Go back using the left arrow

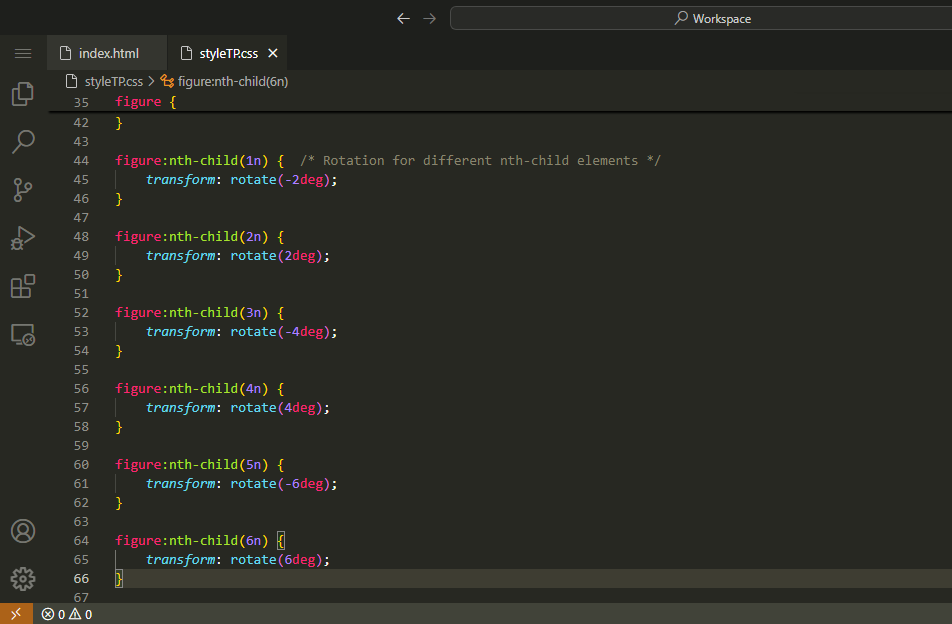point(403,18)
